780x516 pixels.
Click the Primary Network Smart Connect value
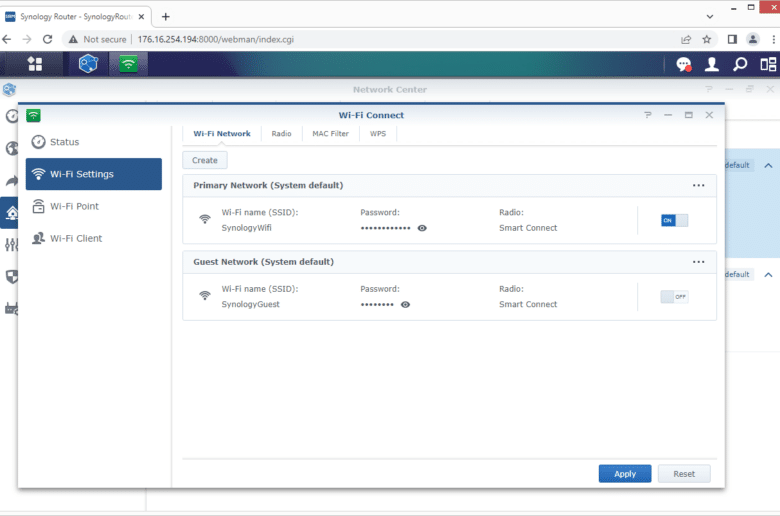528,228
